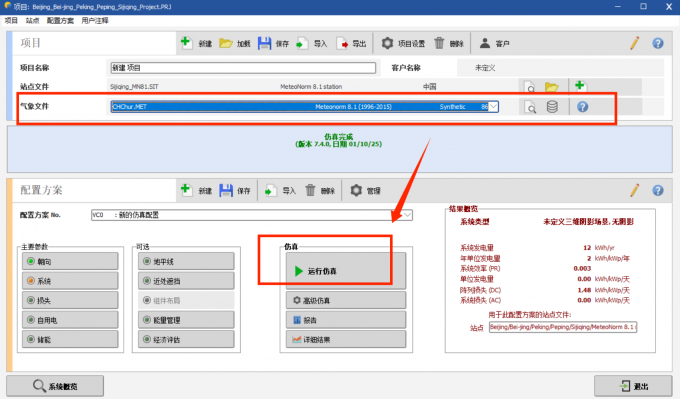Open help icon in the 项目 header

coord(658,43)
